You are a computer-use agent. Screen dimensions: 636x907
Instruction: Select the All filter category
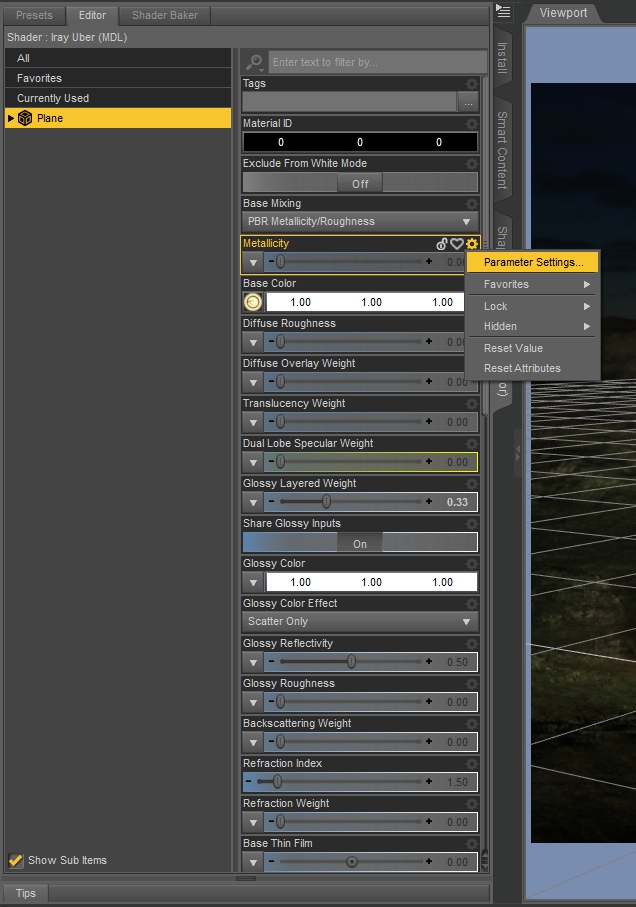[x=118, y=58]
